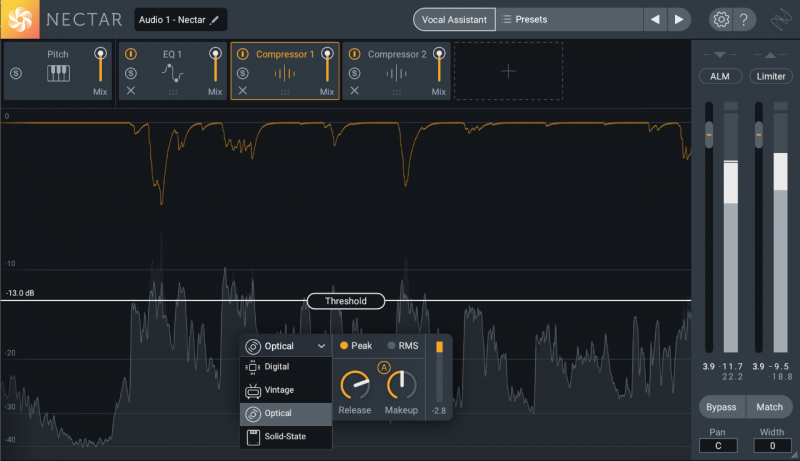
Task: Click the hamburger icon next to Presets
Action: pos(506,19)
